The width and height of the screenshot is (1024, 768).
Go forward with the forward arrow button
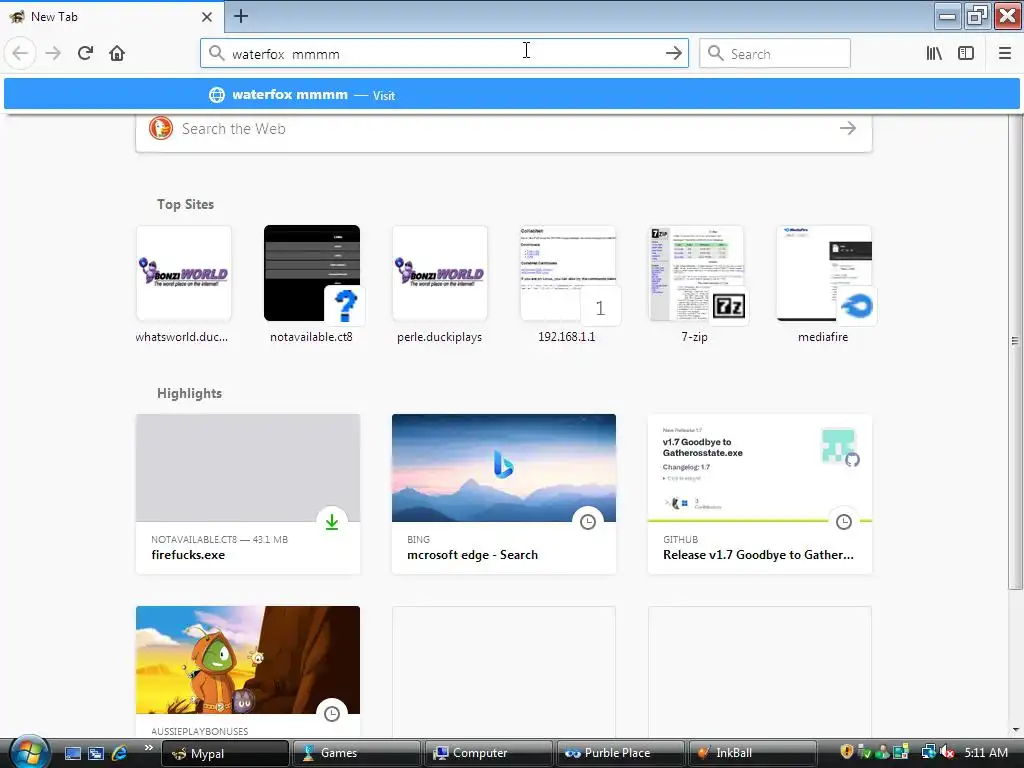click(53, 53)
